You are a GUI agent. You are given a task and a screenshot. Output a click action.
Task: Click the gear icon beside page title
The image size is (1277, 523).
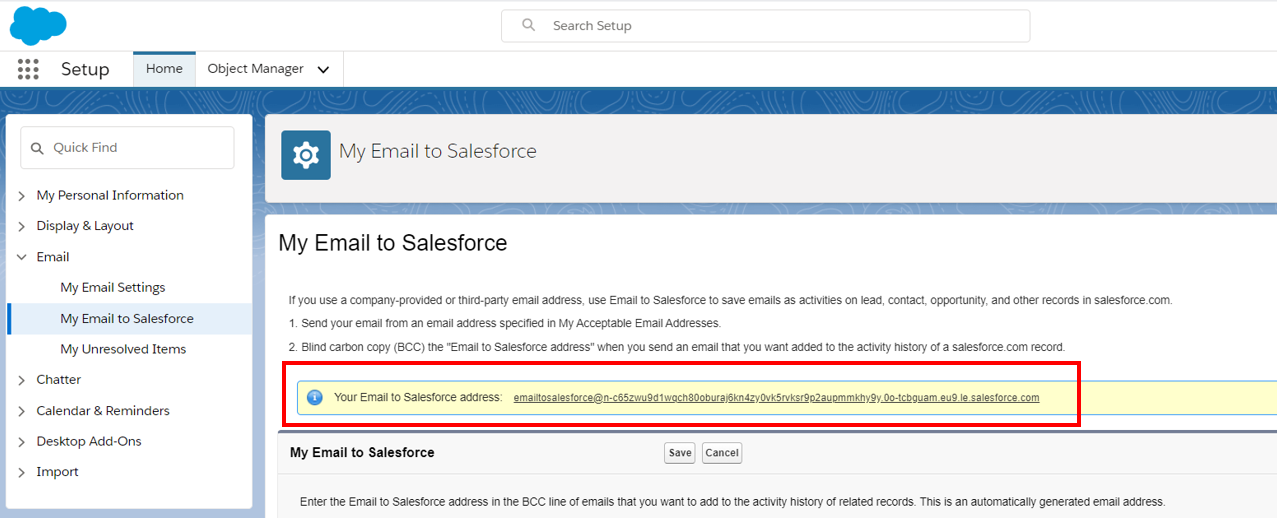click(306, 155)
